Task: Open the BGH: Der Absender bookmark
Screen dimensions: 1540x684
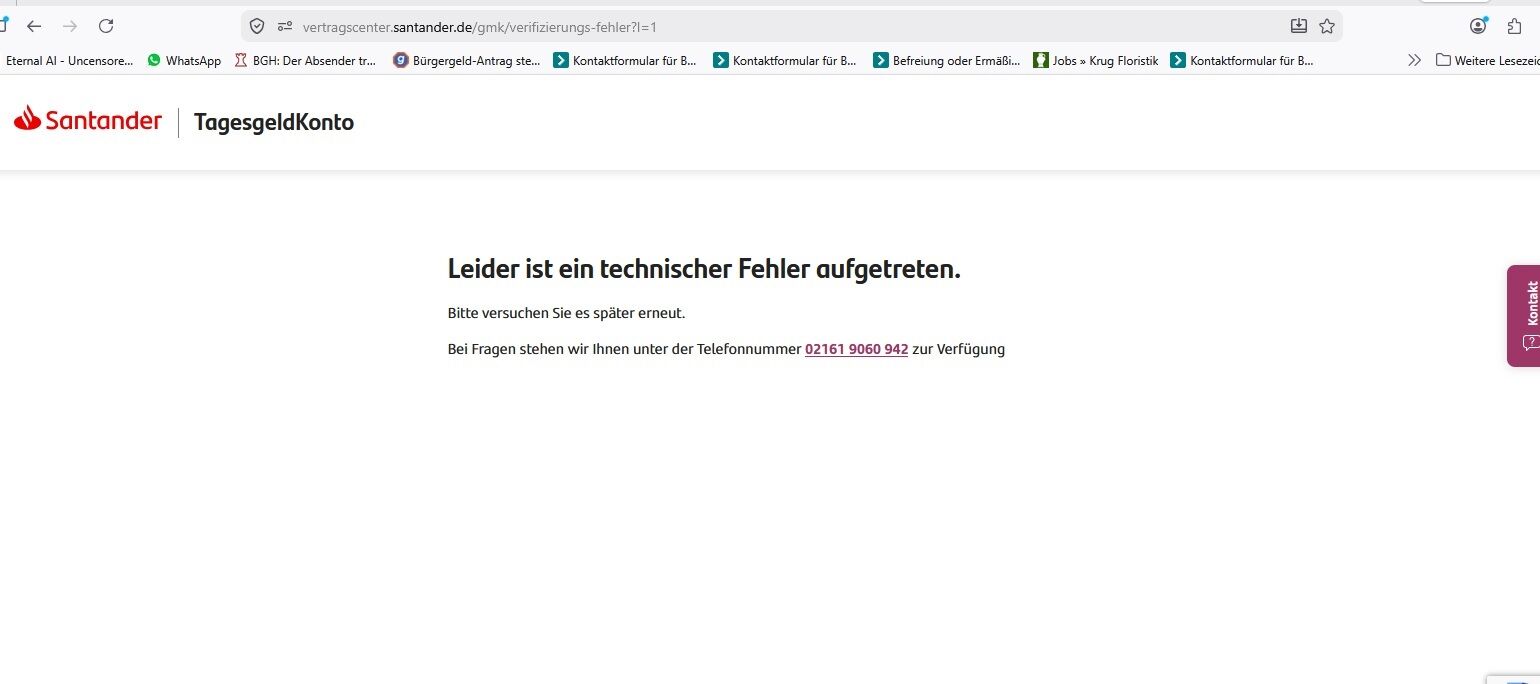Action: pos(305,61)
